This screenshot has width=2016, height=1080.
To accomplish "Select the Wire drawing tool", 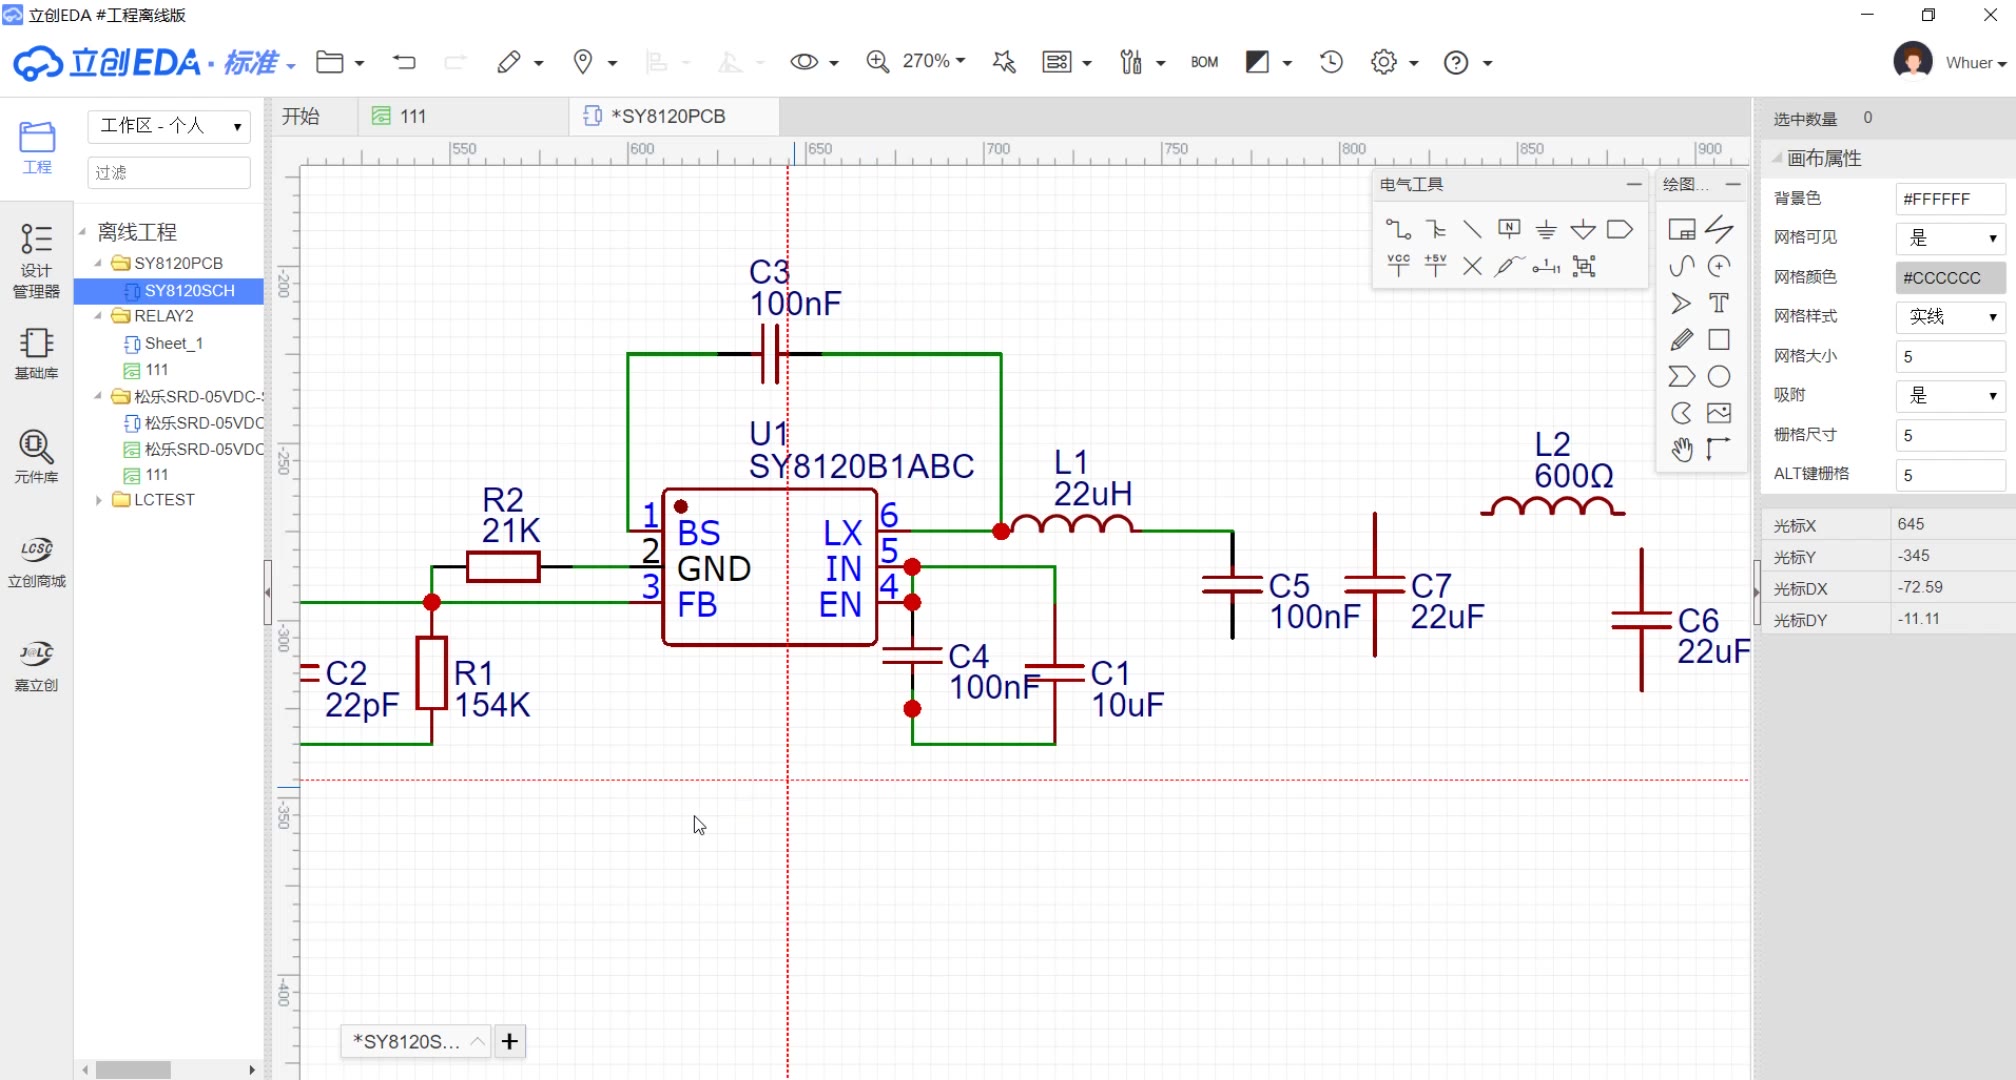I will 1398,229.
